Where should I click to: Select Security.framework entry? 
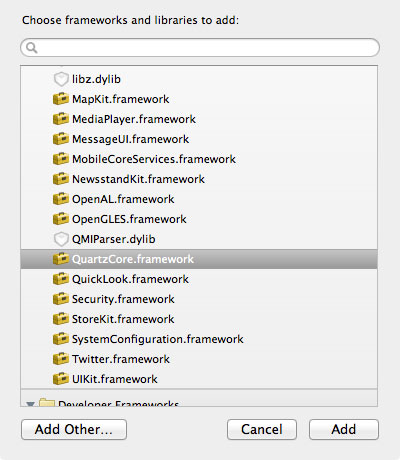point(199,299)
